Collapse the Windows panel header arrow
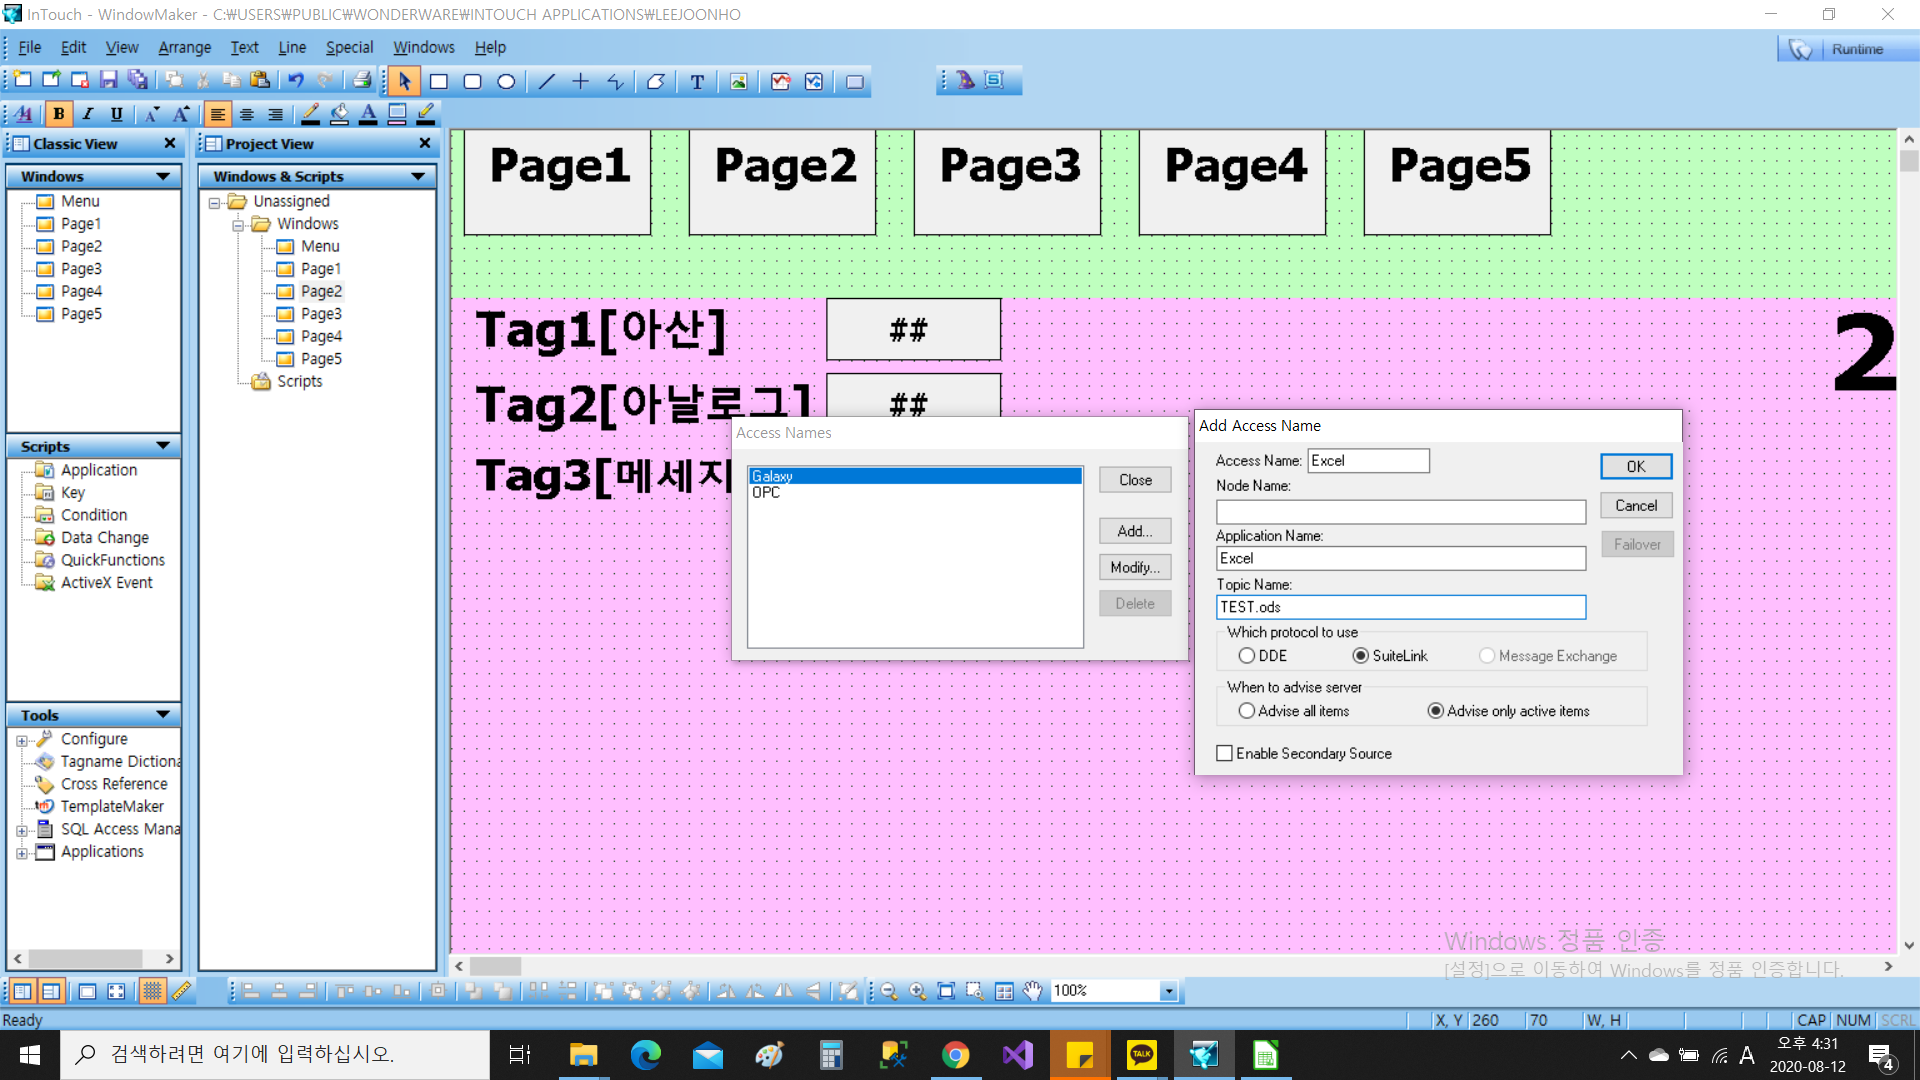The width and height of the screenshot is (1920, 1080). tap(163, 176)
